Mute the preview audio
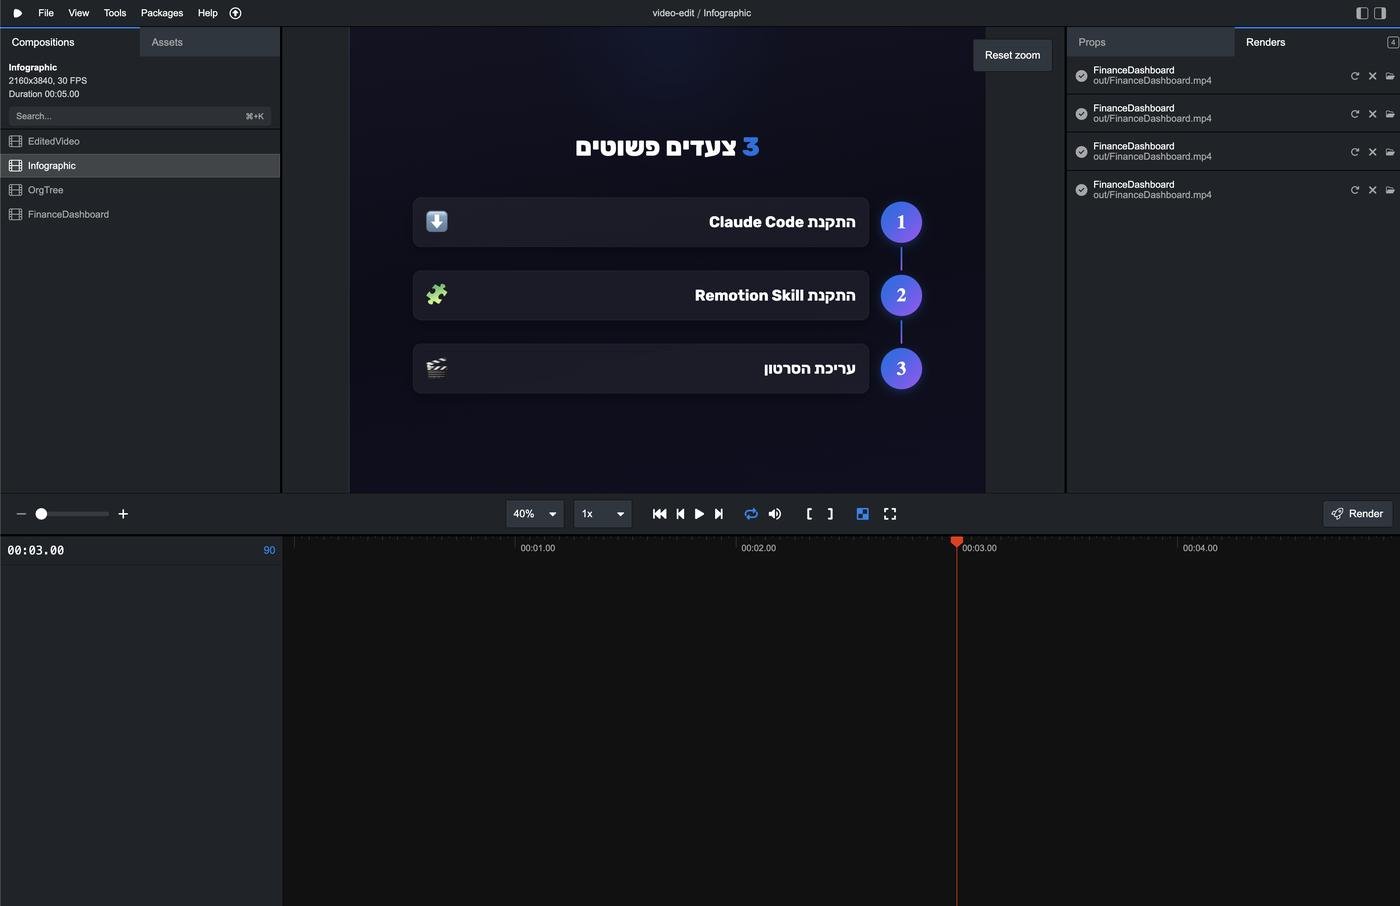1400x906 pixels. pos(775,514)
